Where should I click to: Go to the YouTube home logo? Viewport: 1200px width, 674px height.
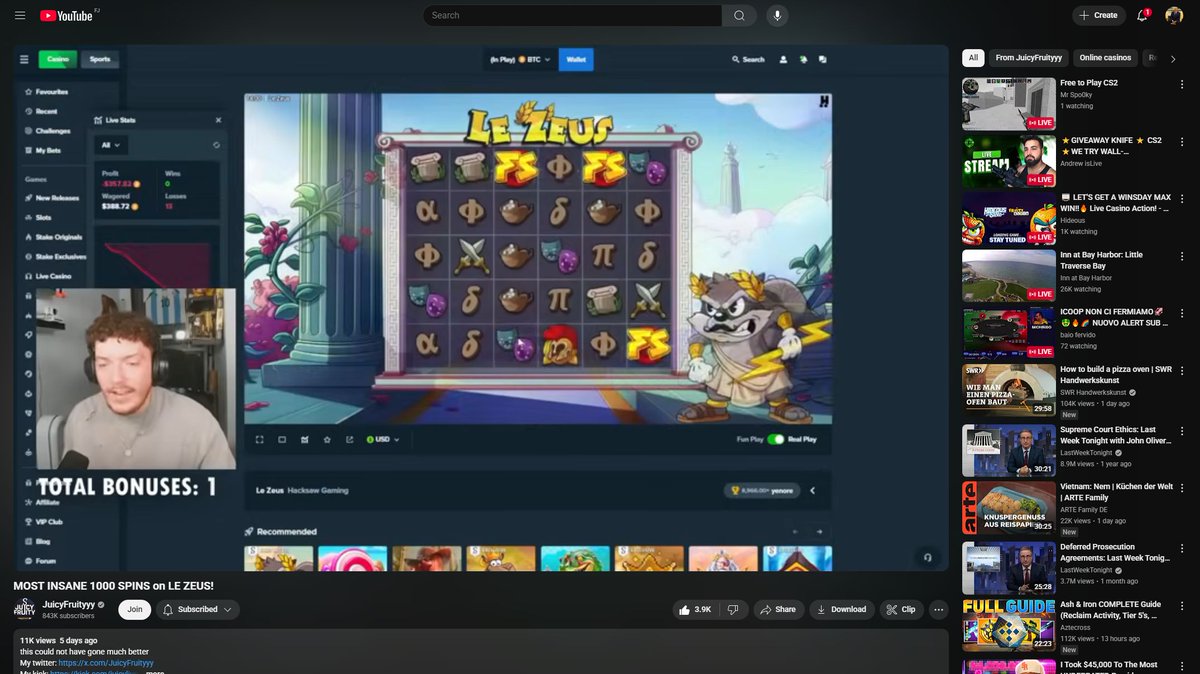(69, 15)
